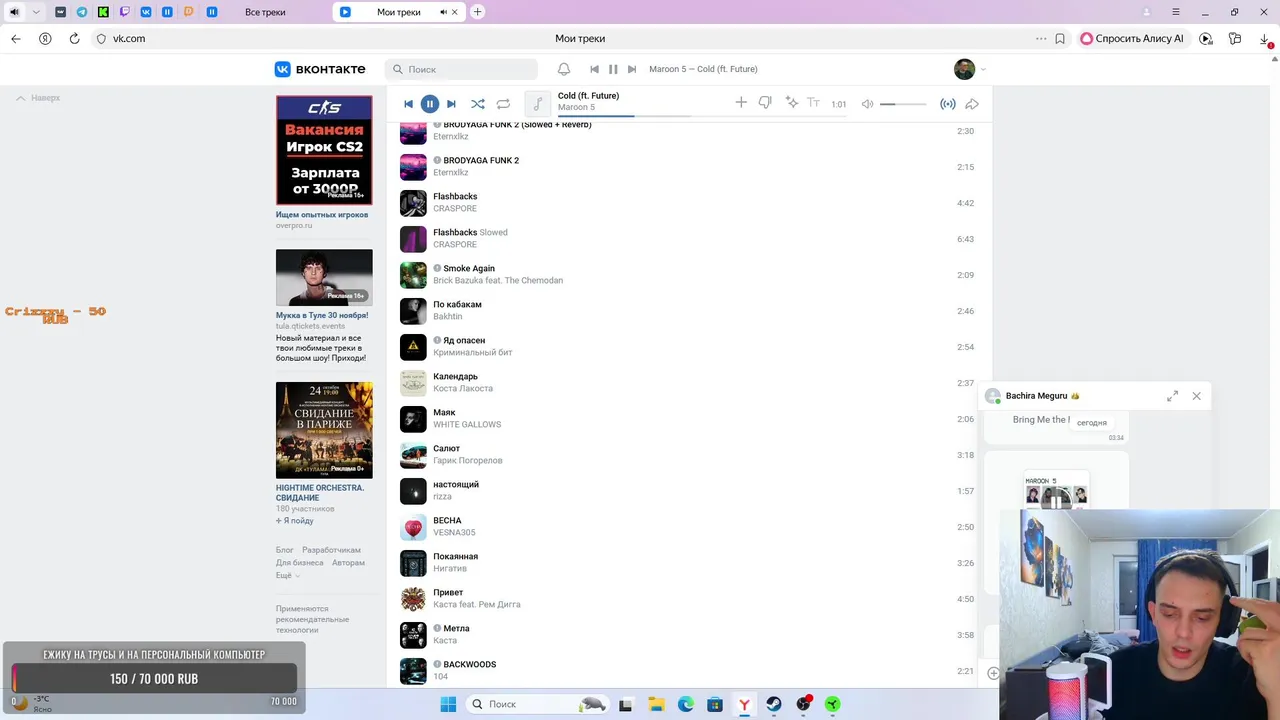Open the VK notifications bell
1280x720 pixels.
pos(564,69)
